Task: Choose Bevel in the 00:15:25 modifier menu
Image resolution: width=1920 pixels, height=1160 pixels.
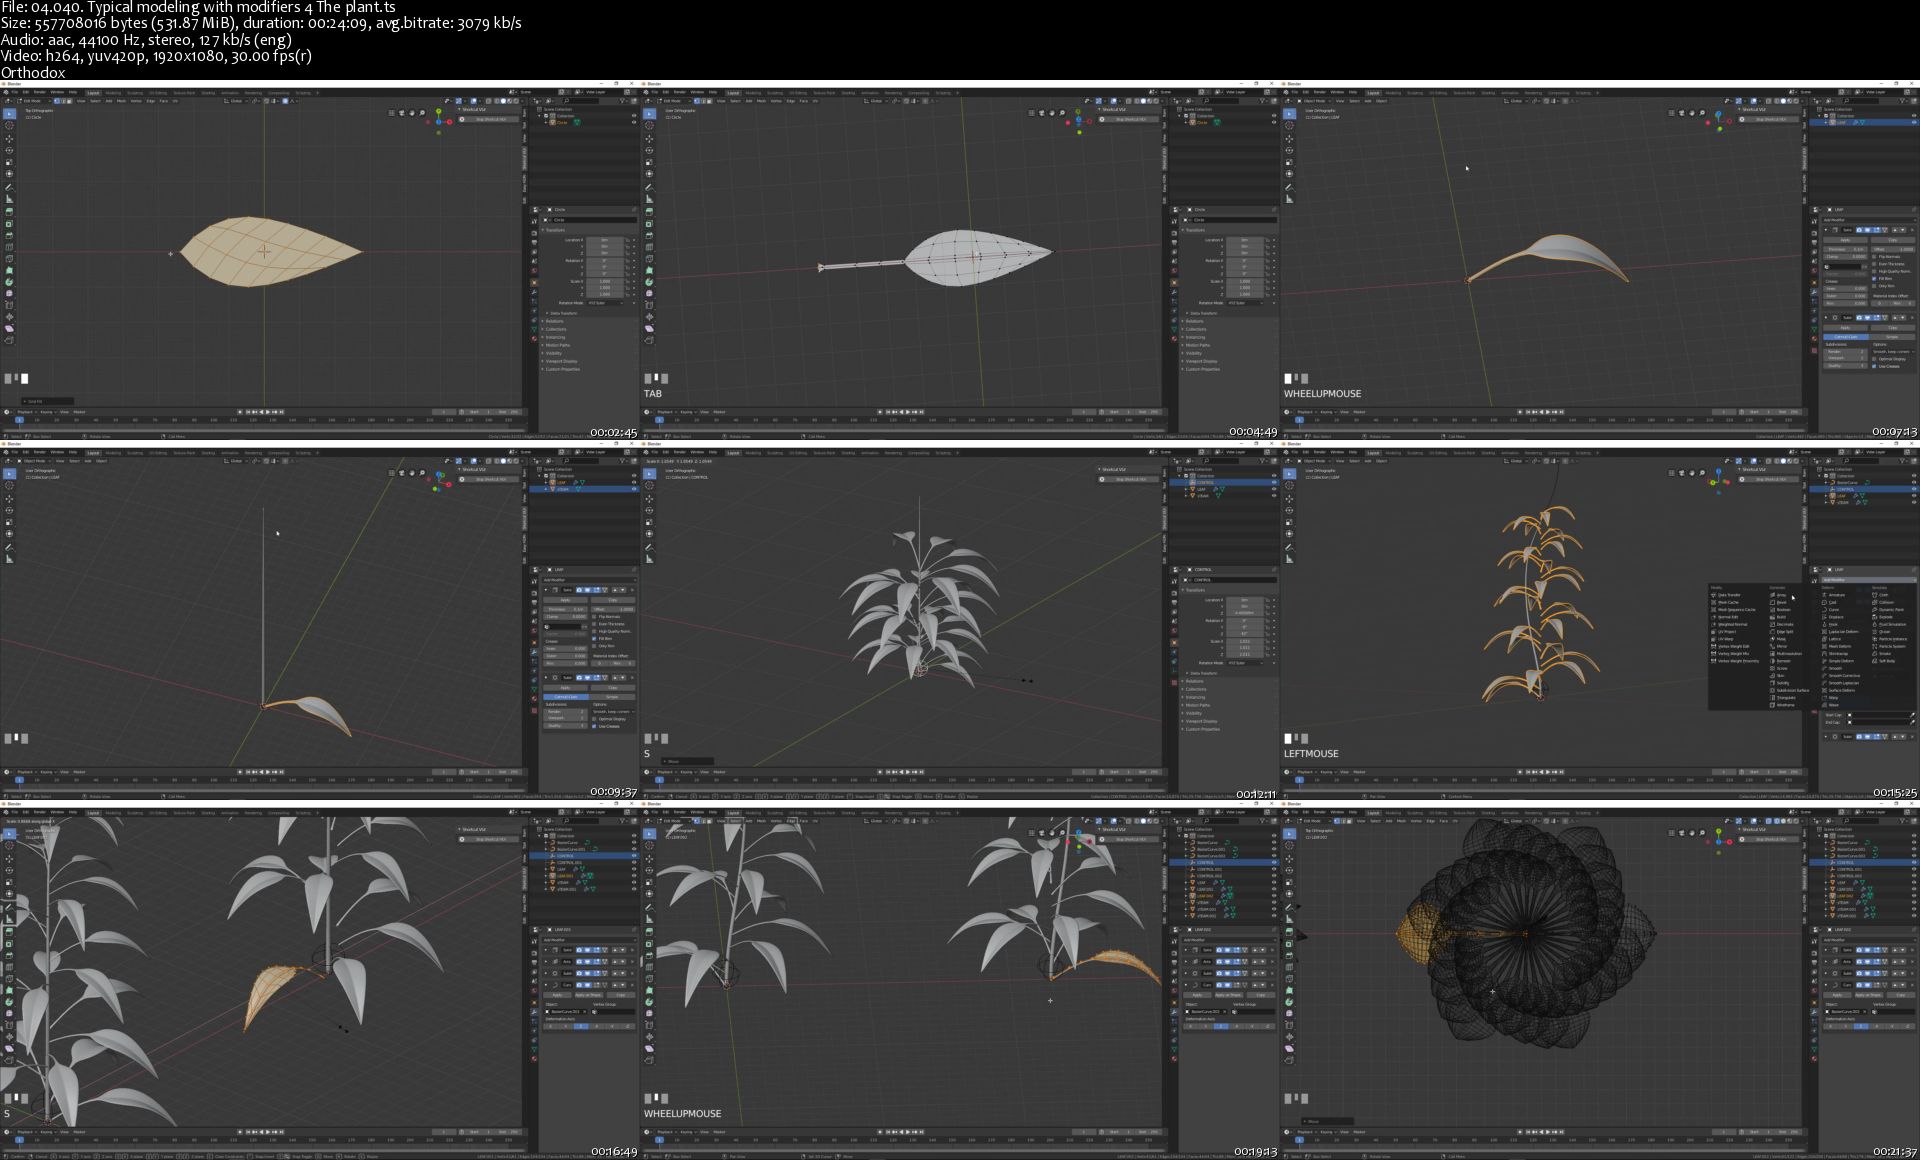Action: [1782, 602]
